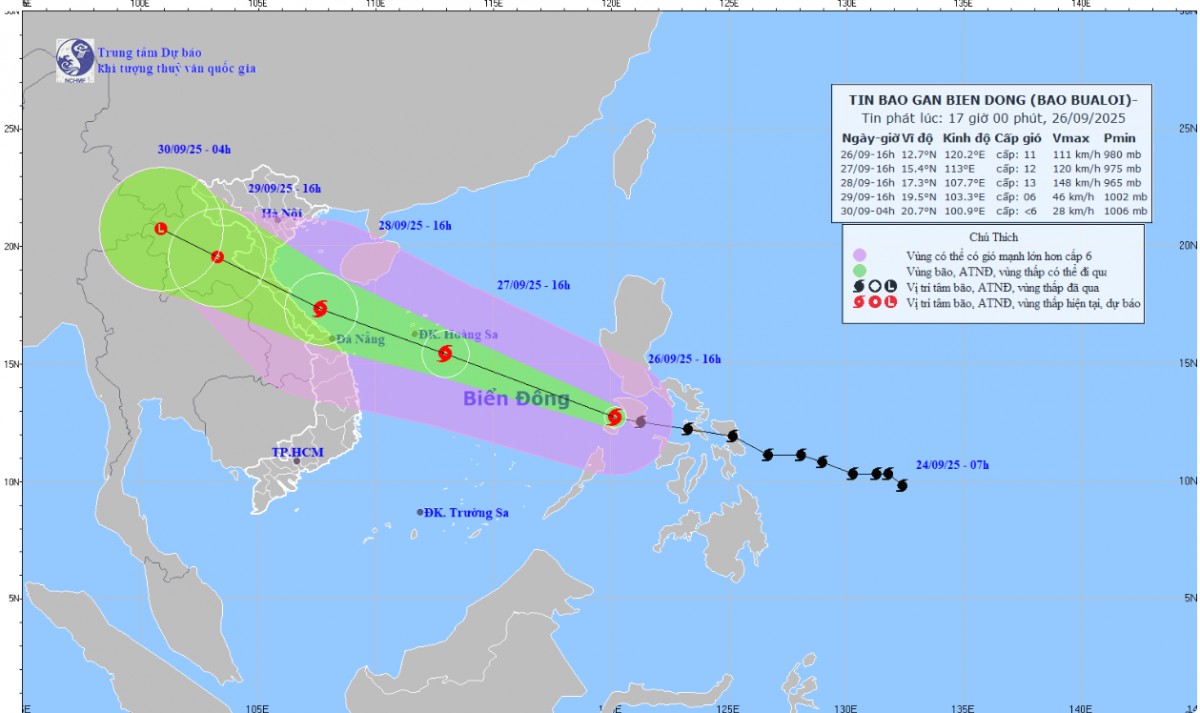The image size is (1200, 713).
Task: Click the ĐK. Trường Sa marker dot
Action: [420, 512]
